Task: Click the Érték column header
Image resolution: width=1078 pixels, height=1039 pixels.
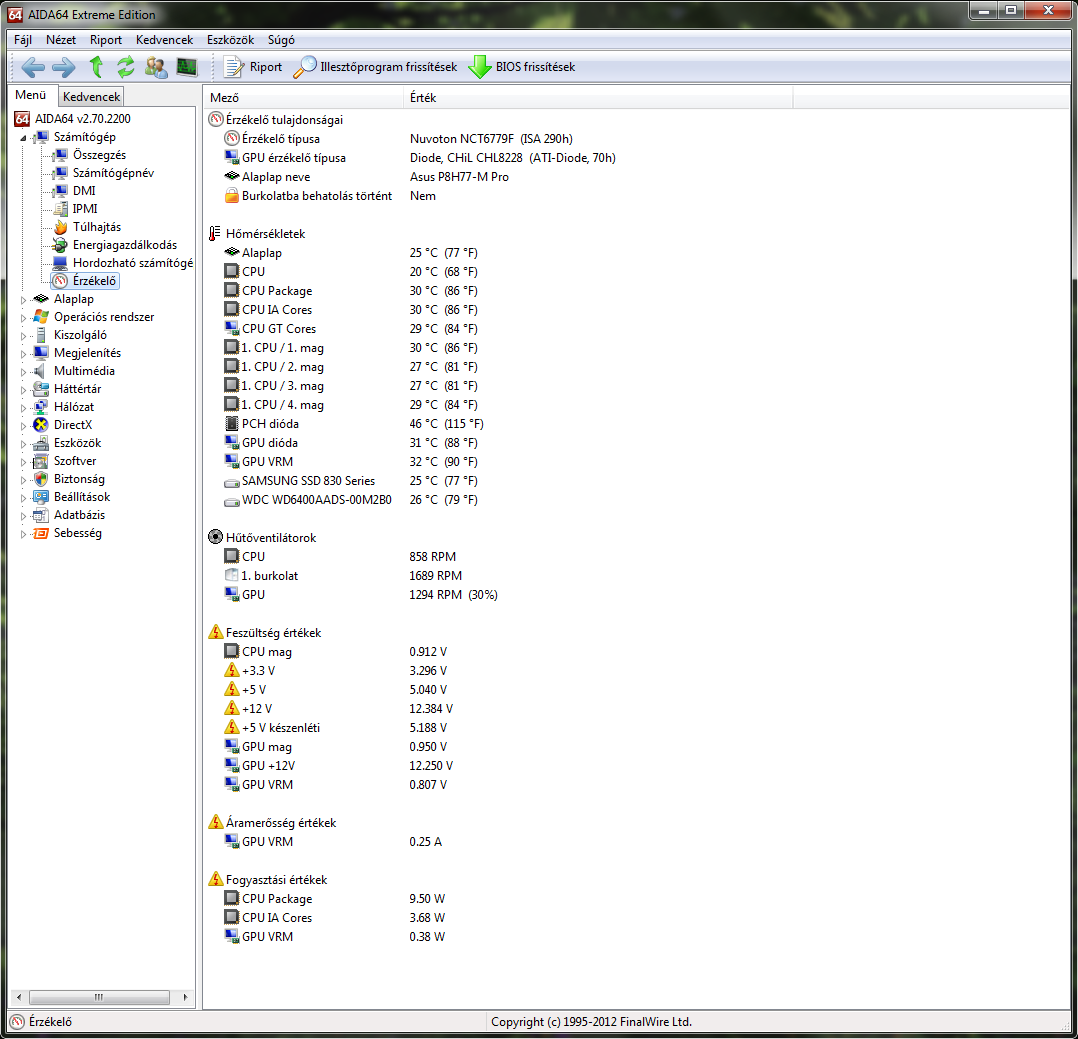Action: click(x=597, y=98)
